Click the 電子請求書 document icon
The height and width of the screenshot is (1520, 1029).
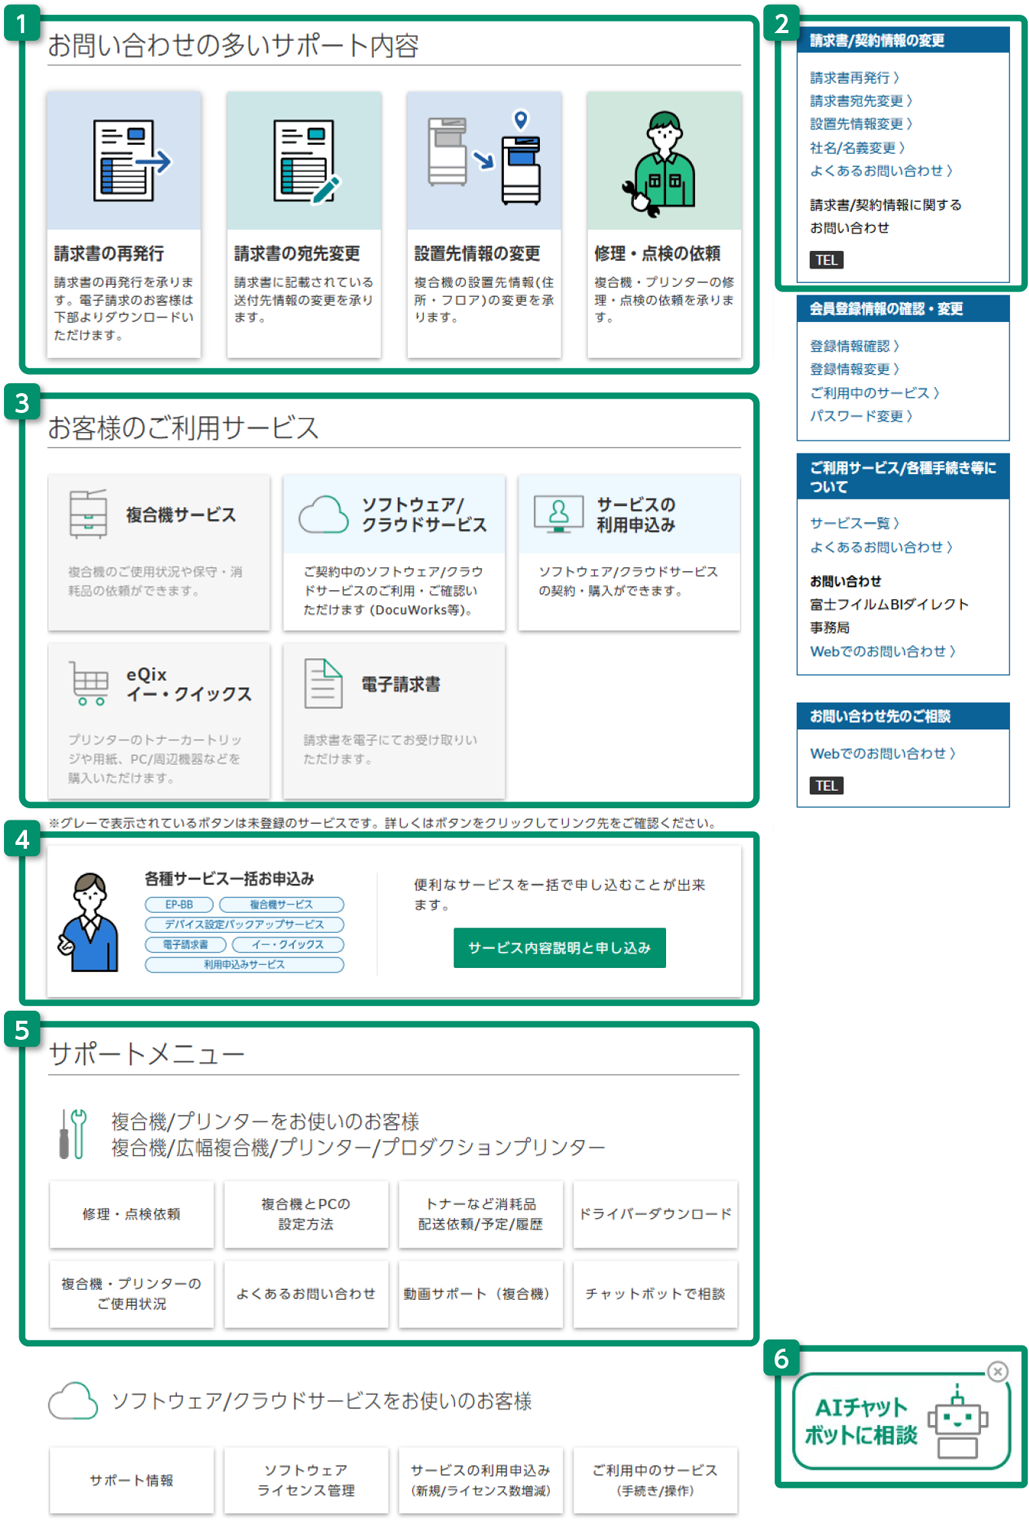[x=323, y=683]
